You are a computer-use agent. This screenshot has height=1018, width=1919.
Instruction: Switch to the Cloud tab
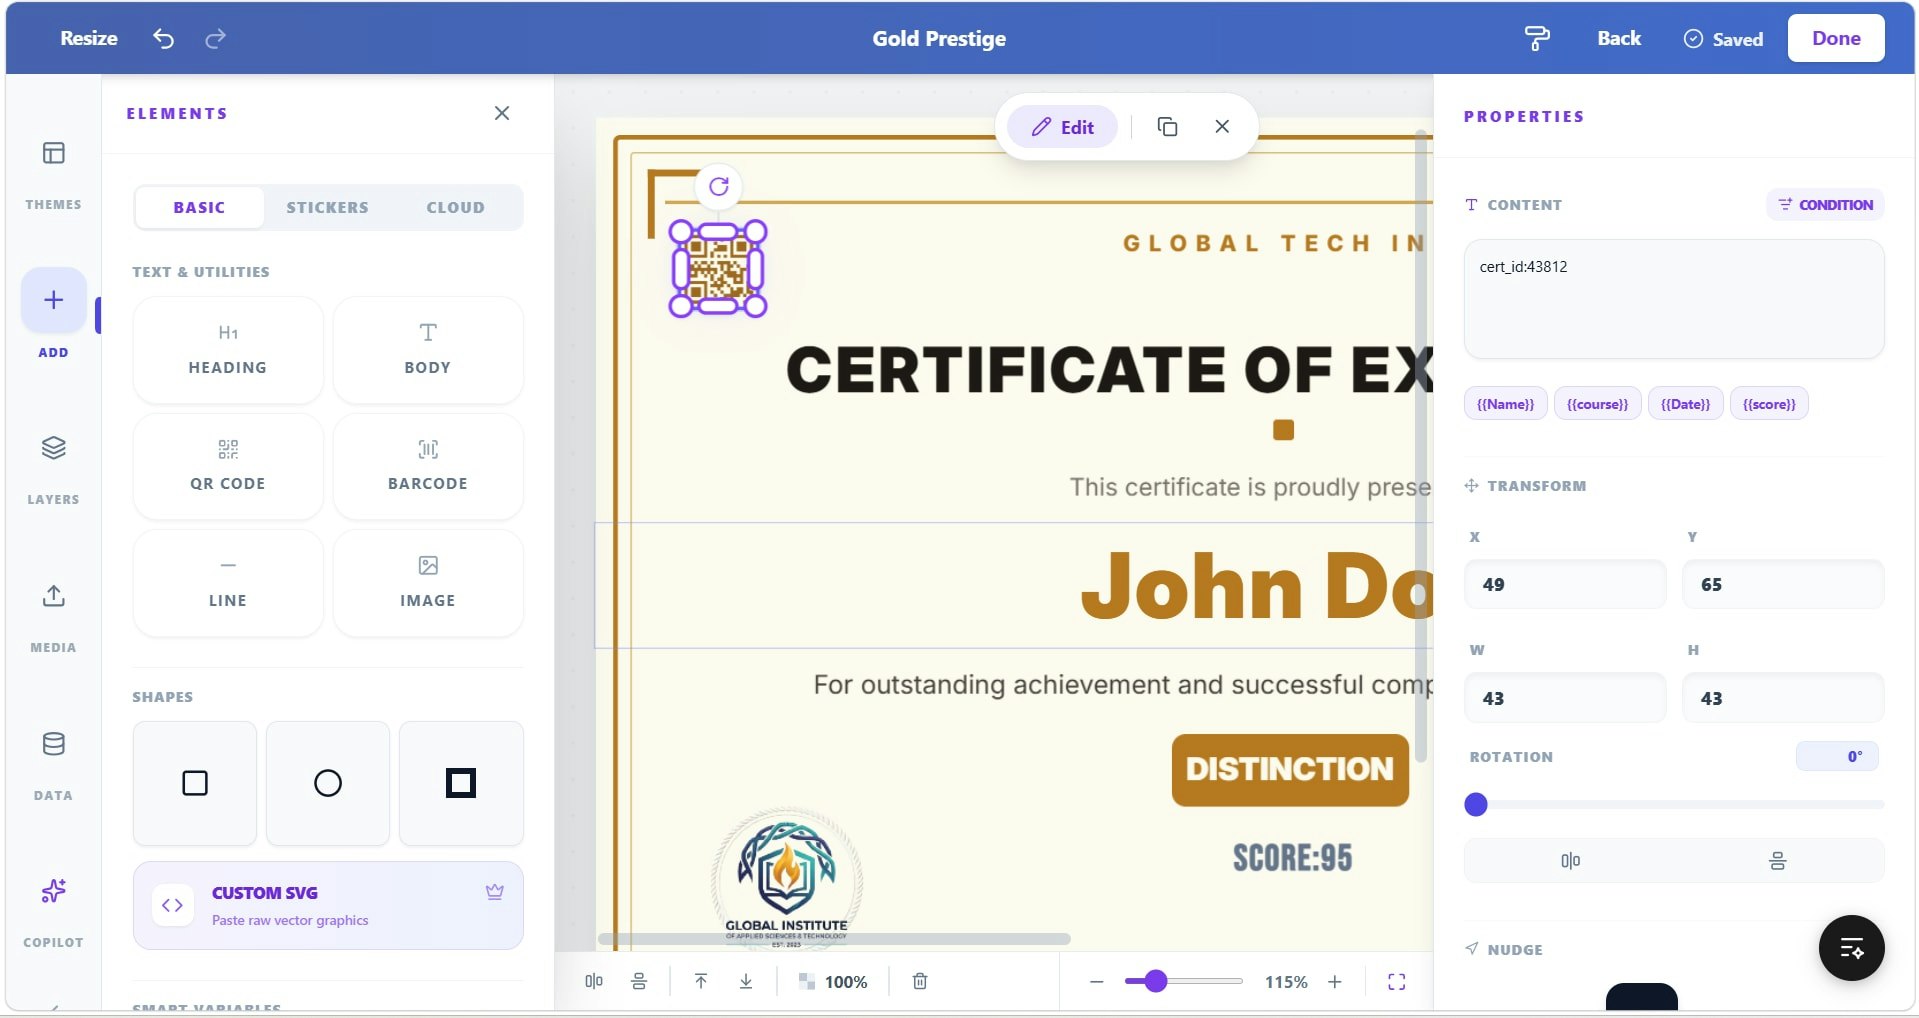455,207
